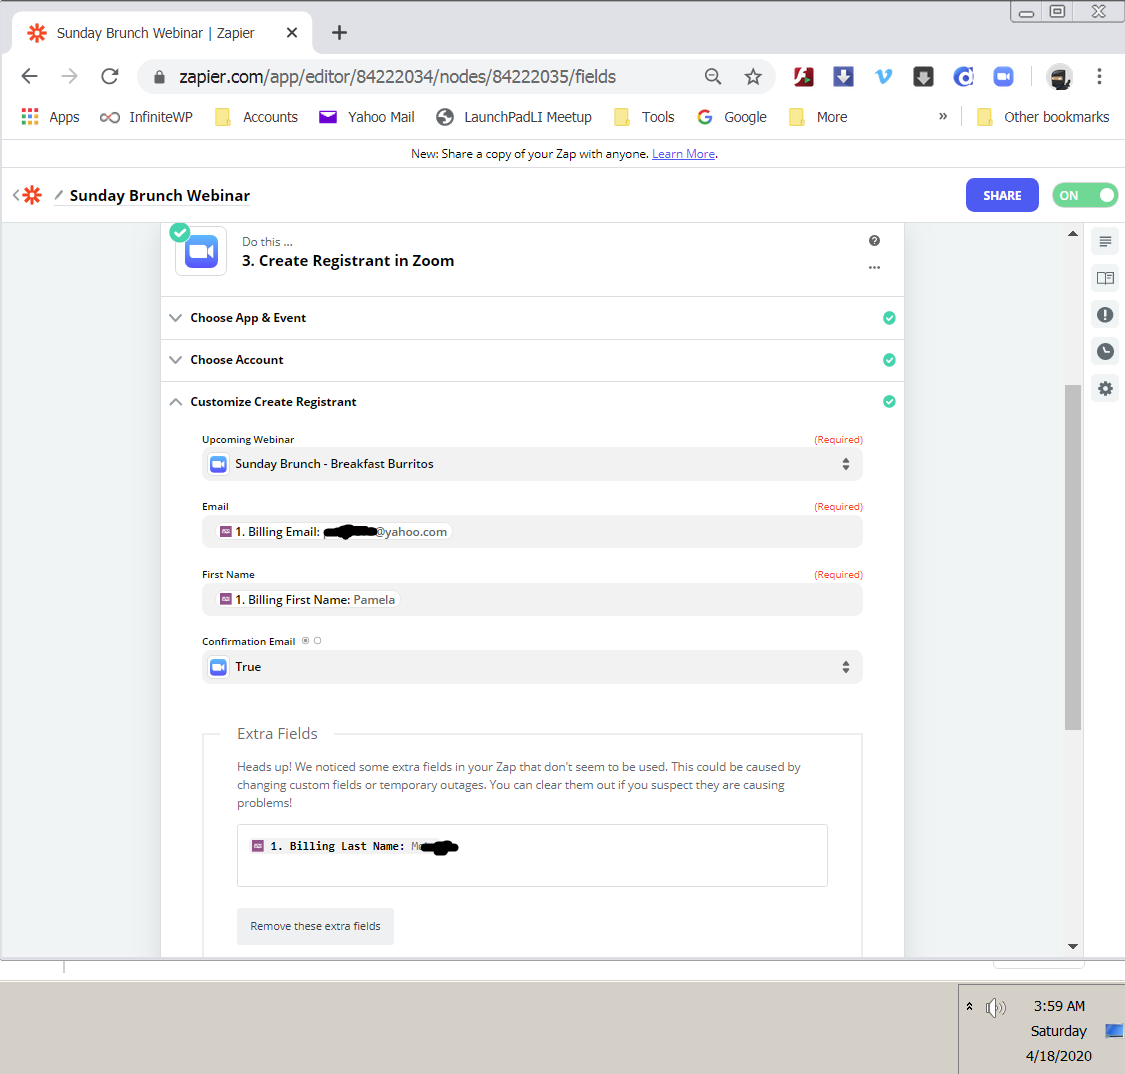Open the Google bookmark
Image resolution: width=1125 pixels, height=1074 pixels.
732,117
